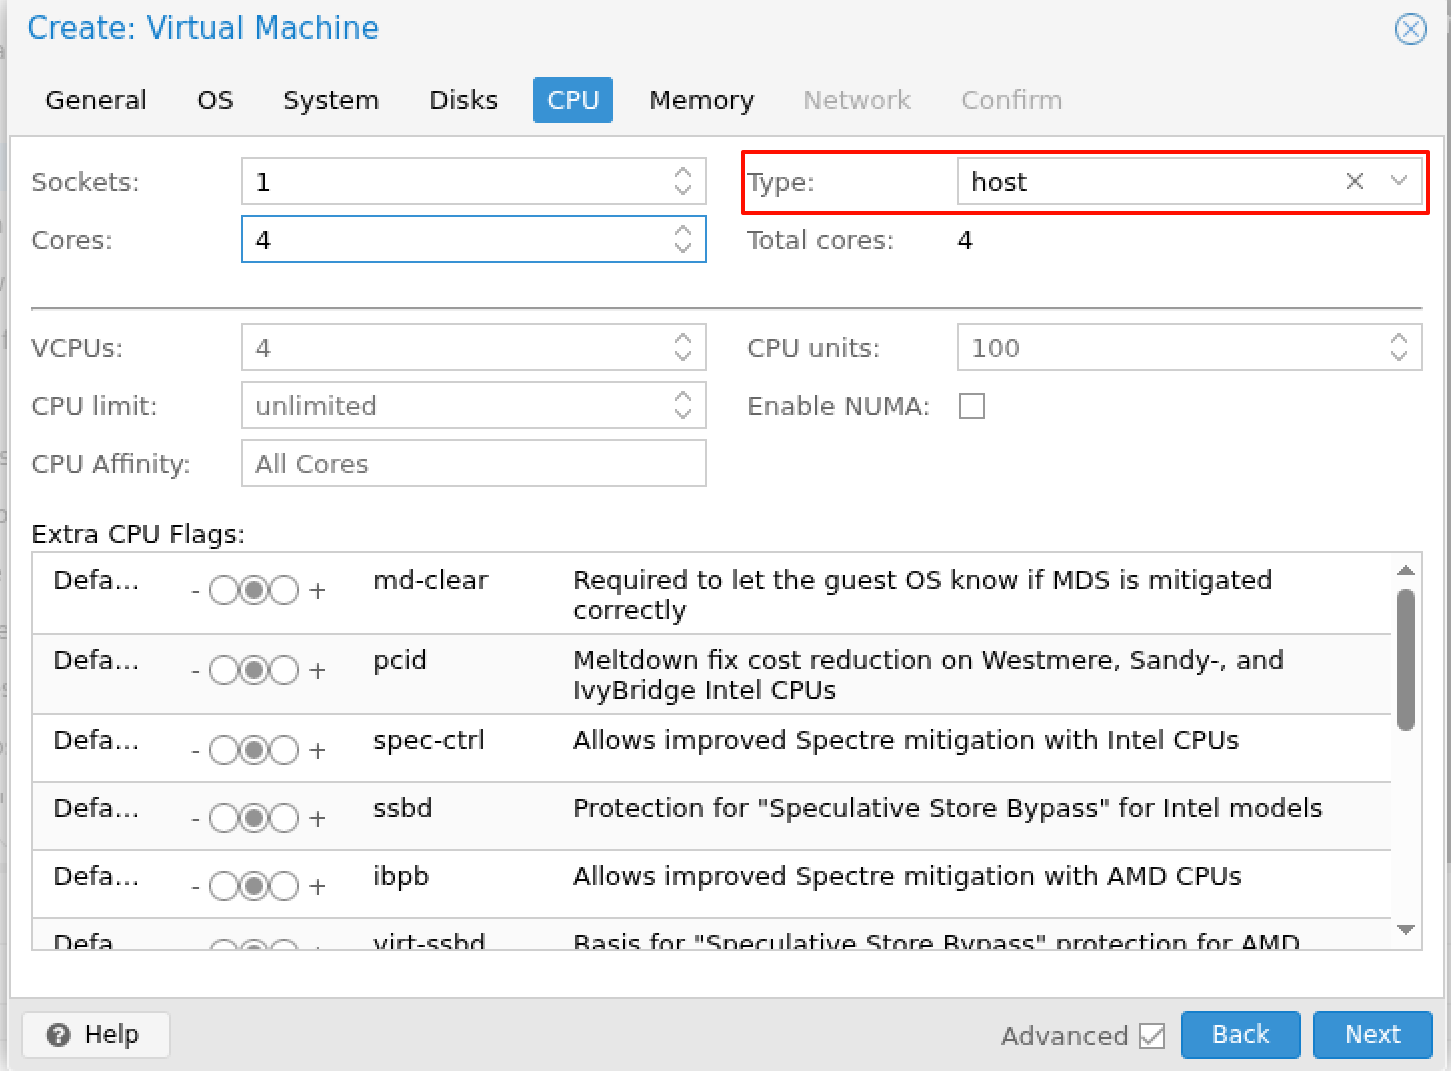The image size is (1451, 1071).
Task: Turn off the pcid flag
Action: click(x=223, y=671)
